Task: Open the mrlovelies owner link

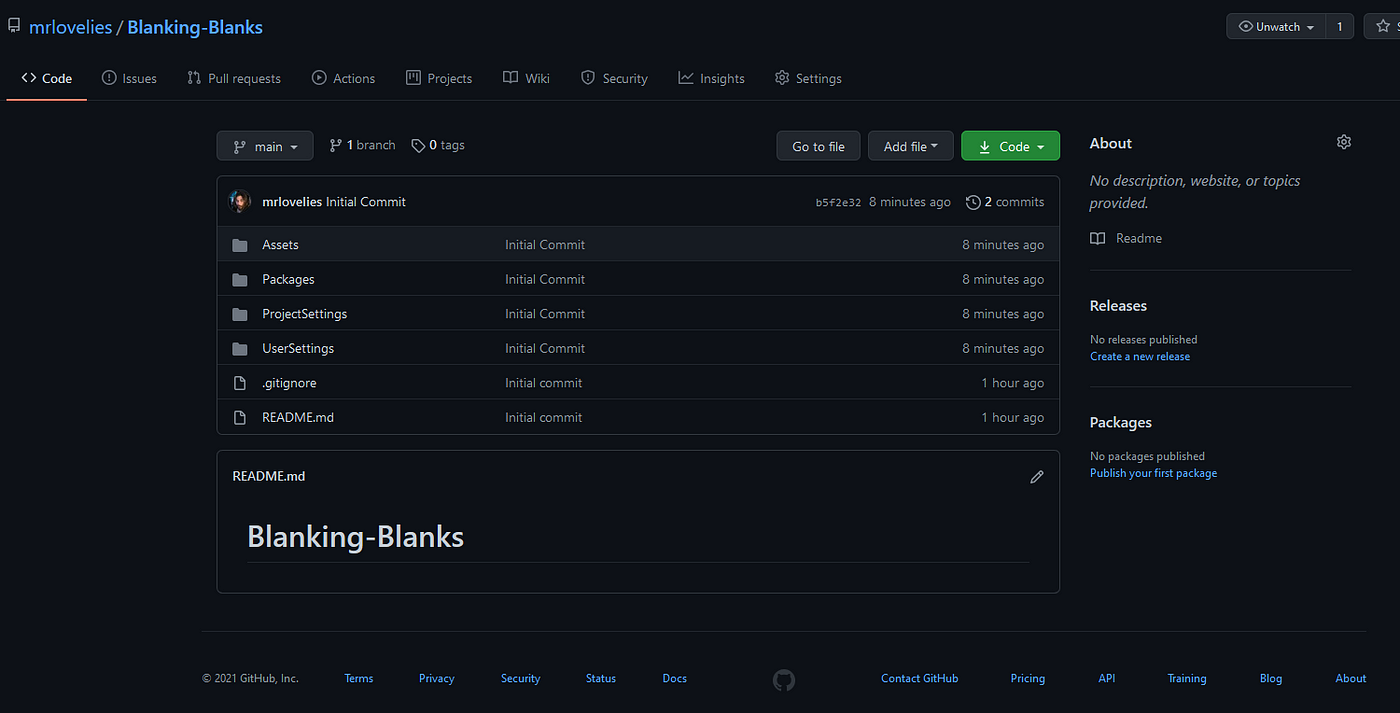Action: 70,27
